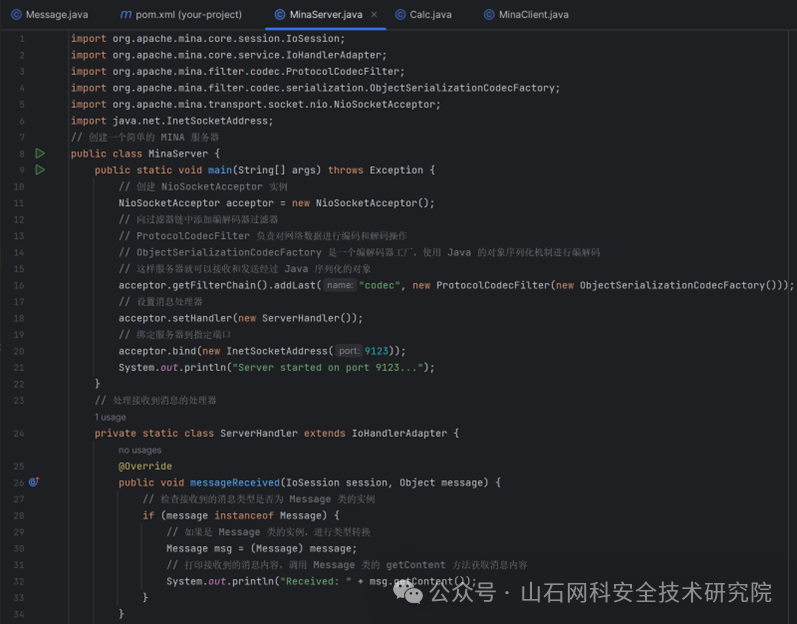Click the NioSocketAcceptor import line
797x624 pixels.
(x=256, y=104)
